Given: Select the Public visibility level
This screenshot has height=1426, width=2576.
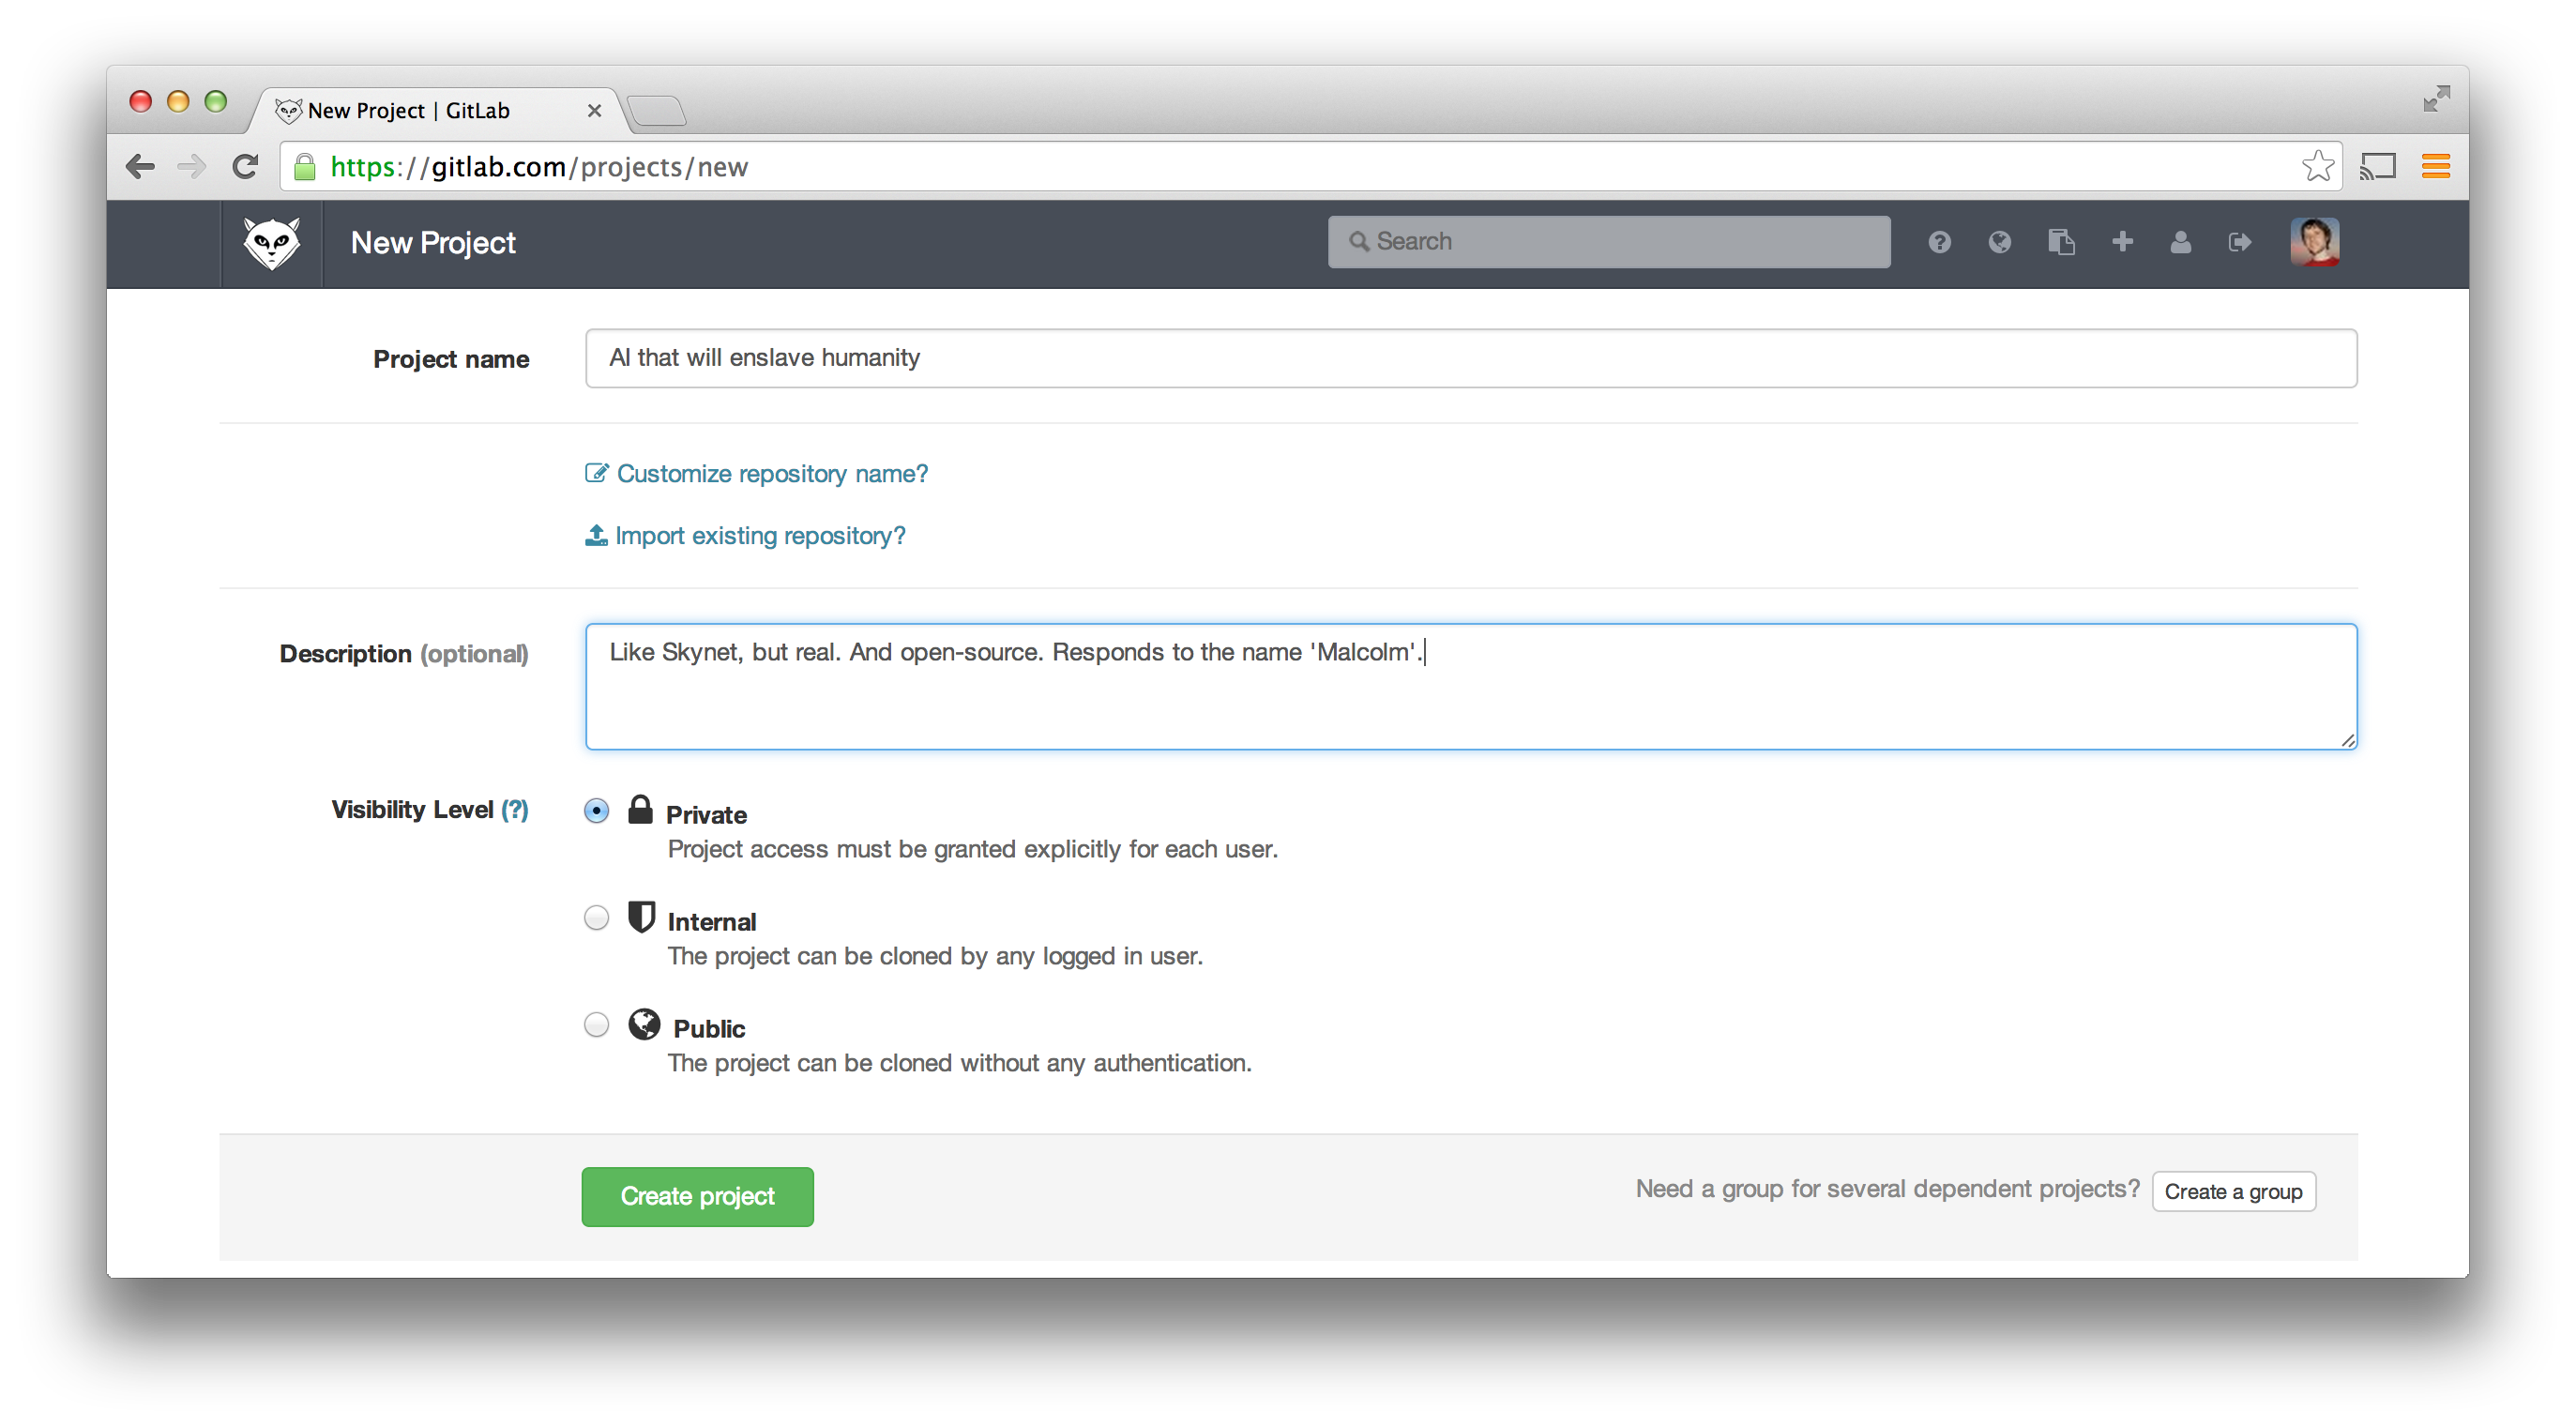Looking at the screenshot, I should coord(596,1024).
